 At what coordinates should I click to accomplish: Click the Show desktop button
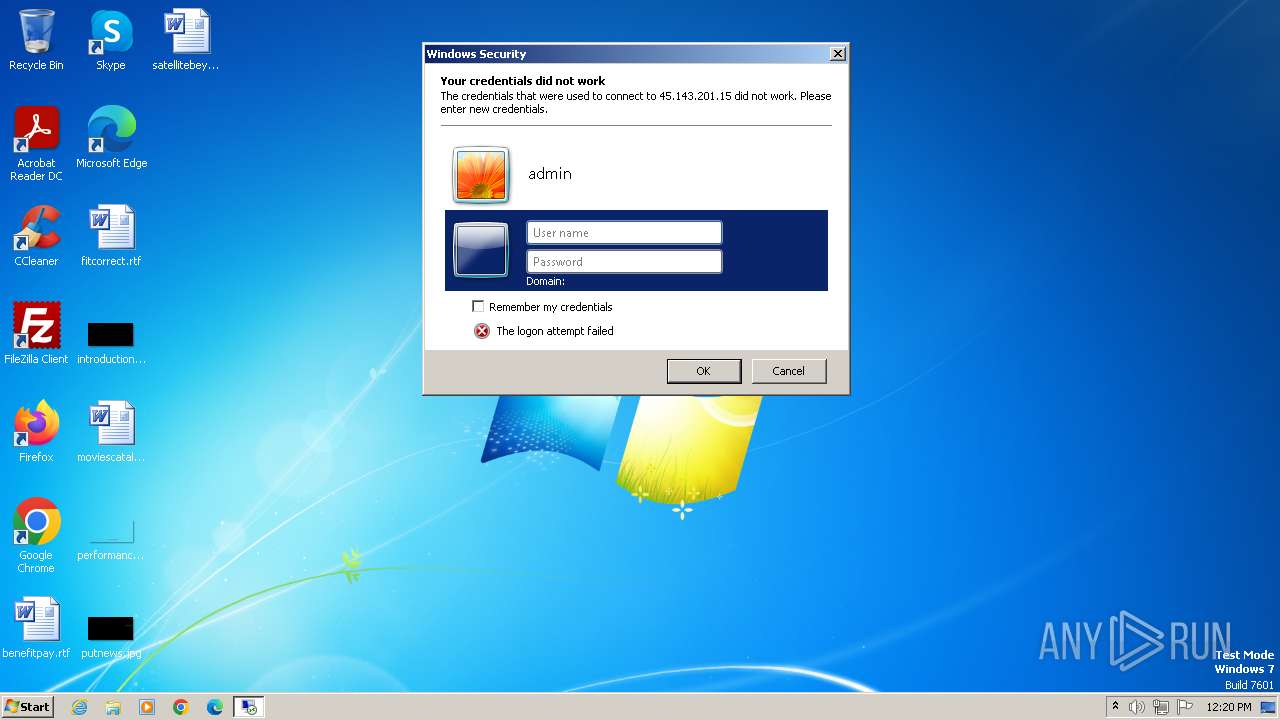tap(1268, 707)
